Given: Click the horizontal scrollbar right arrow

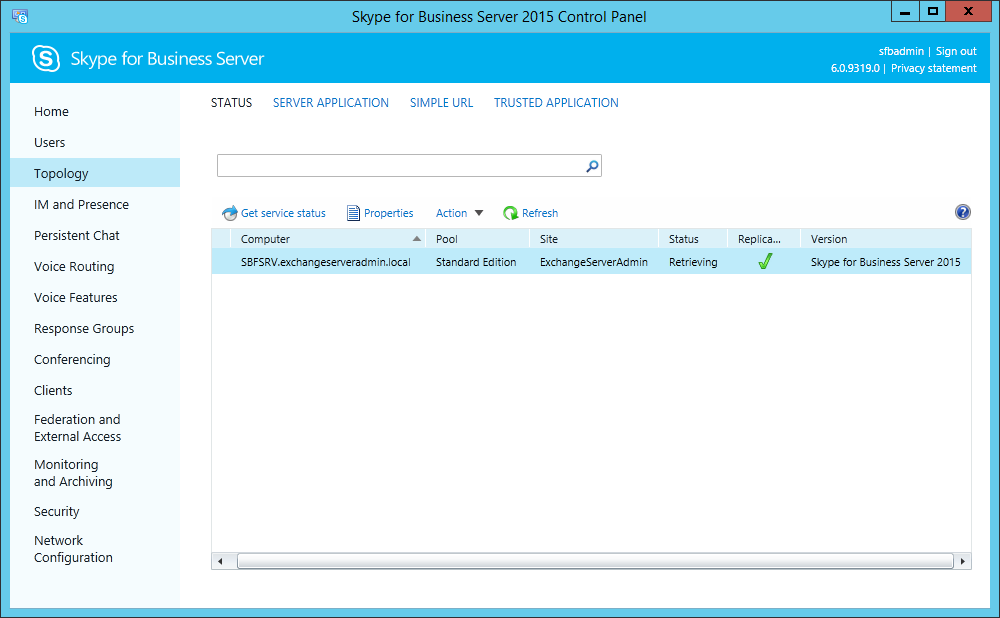Looking at the screenshot, I should click(x=962, y=561).
